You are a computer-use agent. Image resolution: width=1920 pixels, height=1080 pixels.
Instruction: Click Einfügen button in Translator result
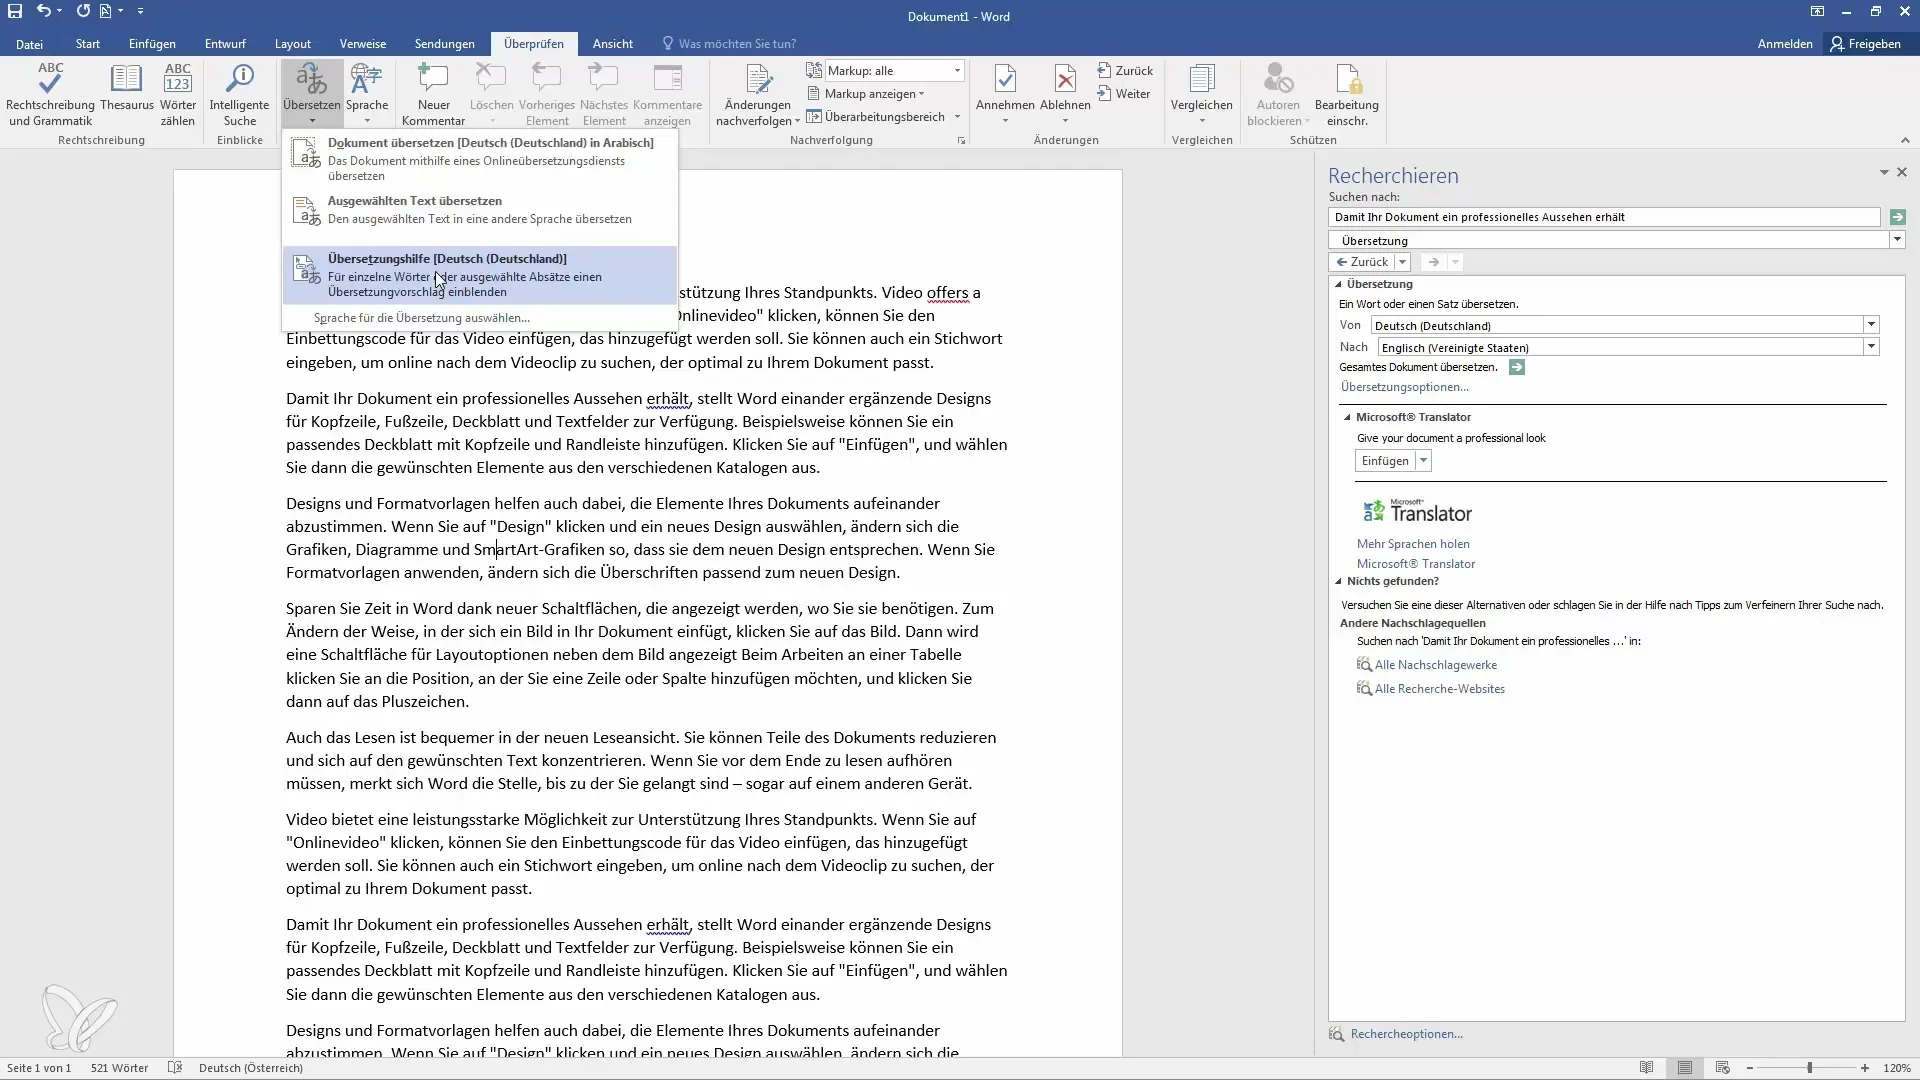coord(1385,461)
